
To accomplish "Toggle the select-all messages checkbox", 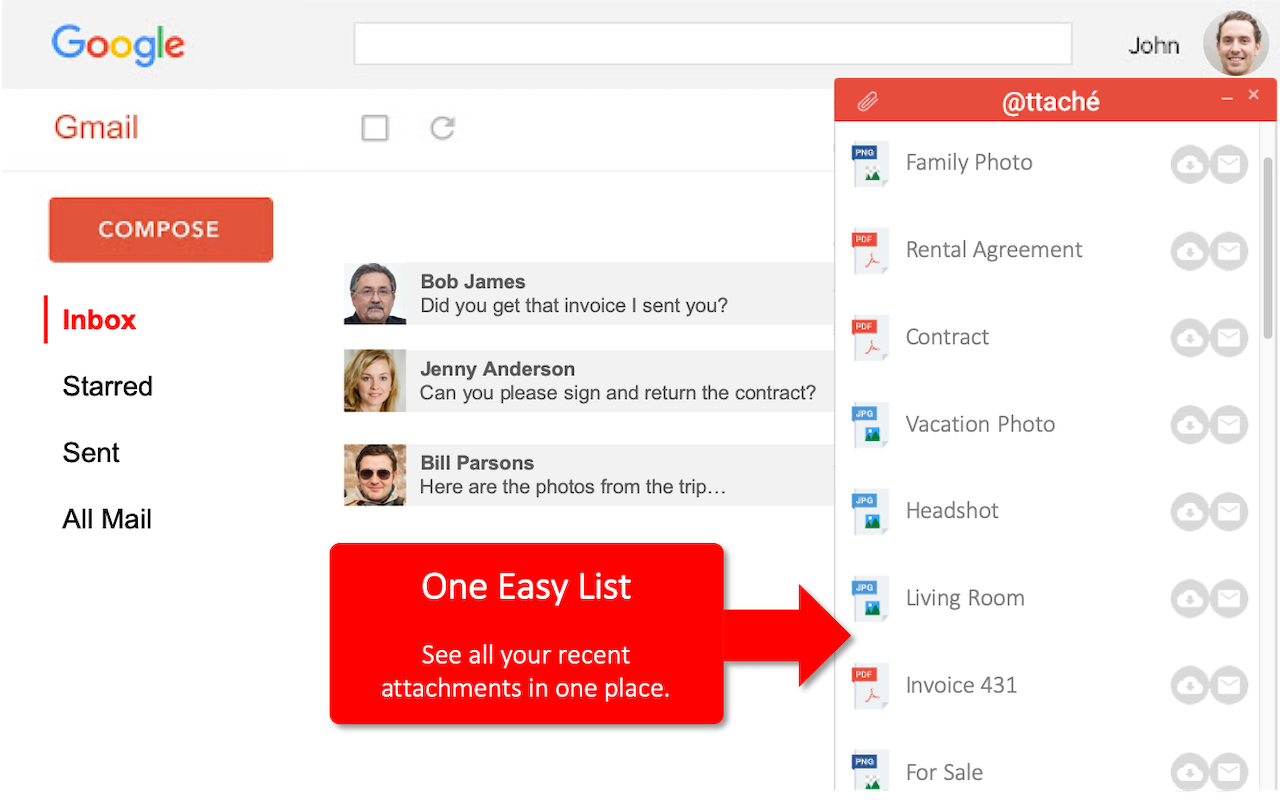I will (x=375, y=128).
